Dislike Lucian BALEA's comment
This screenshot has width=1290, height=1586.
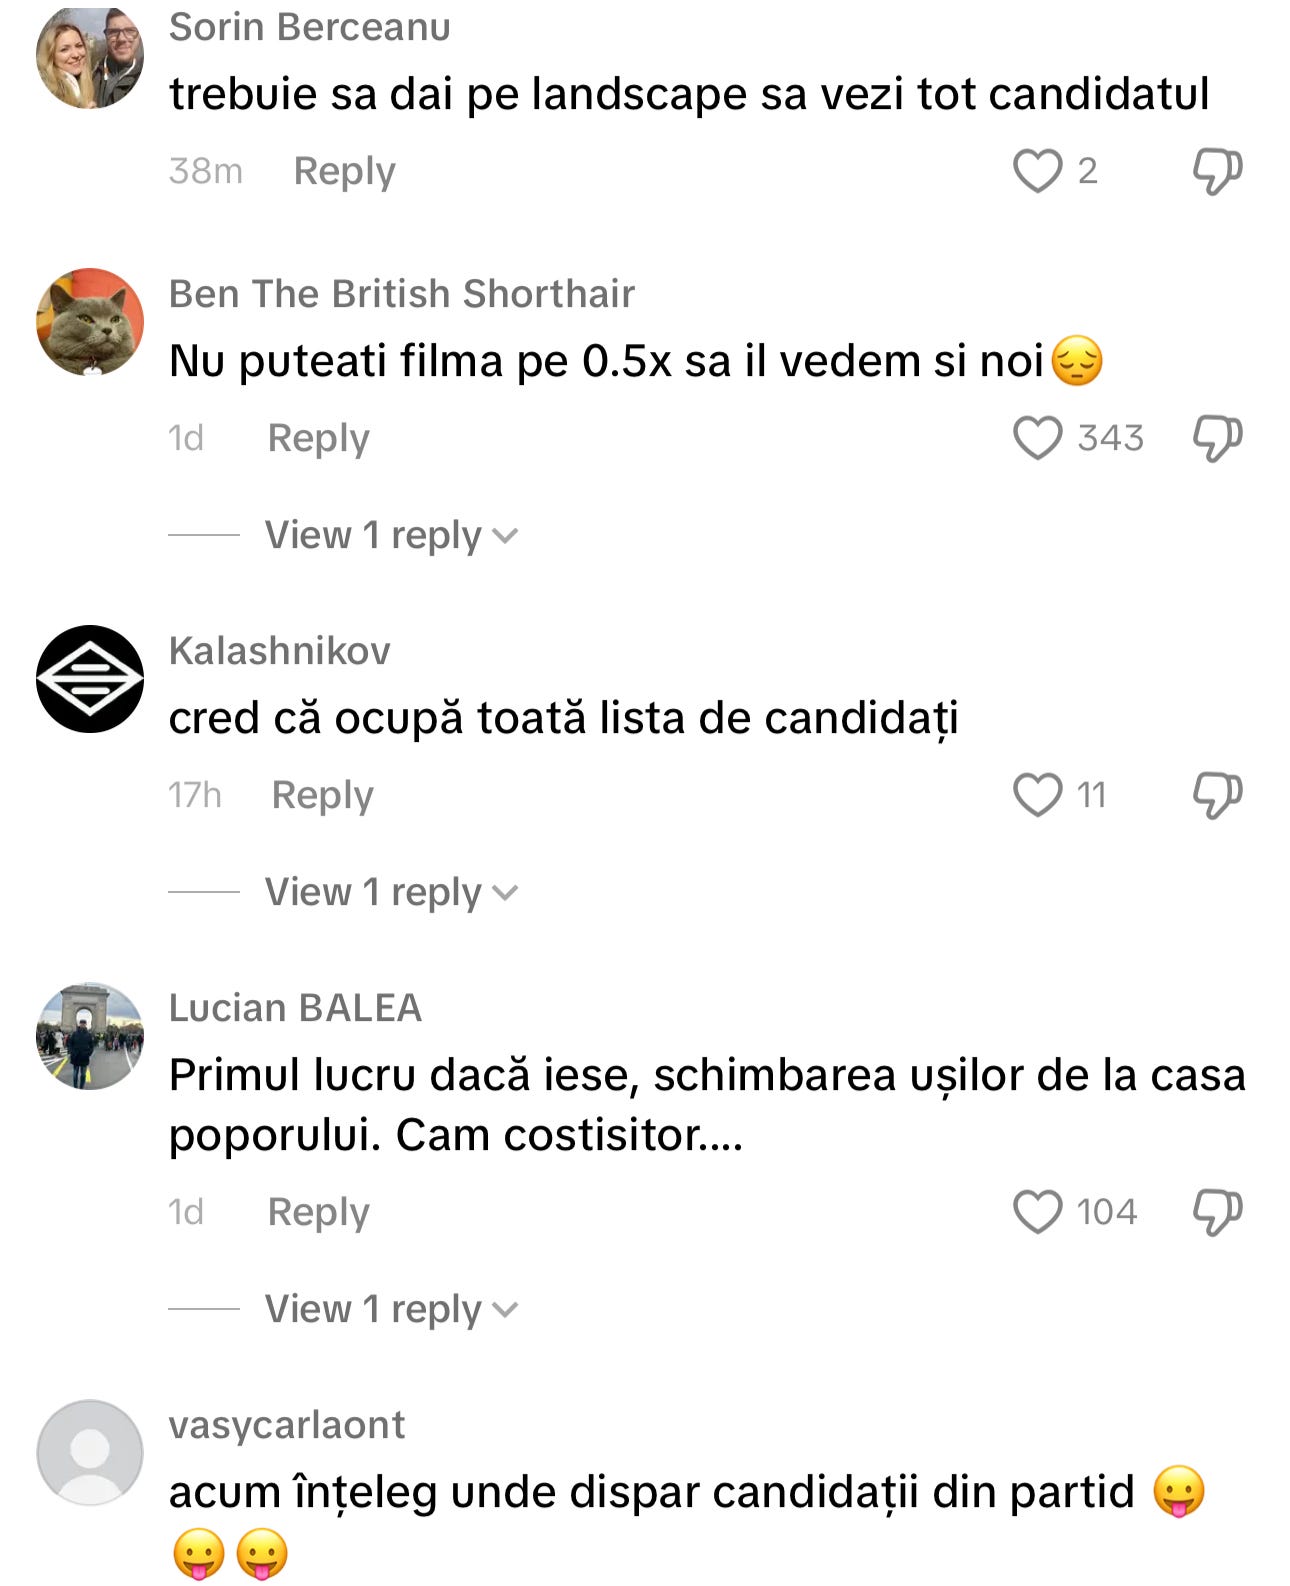tap(1217, 1212)
